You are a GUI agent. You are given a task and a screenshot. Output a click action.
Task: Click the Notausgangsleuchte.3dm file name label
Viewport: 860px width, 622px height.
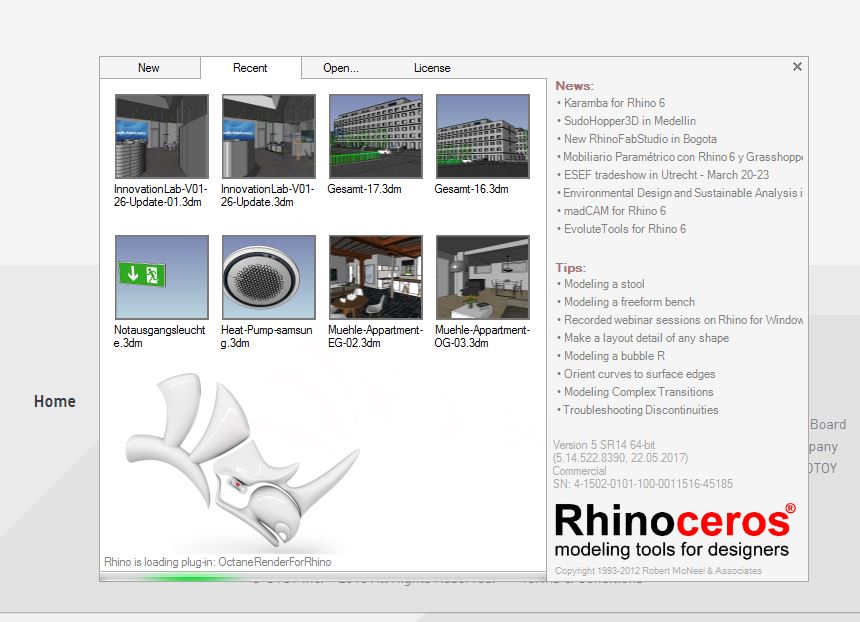pos(159,336)
